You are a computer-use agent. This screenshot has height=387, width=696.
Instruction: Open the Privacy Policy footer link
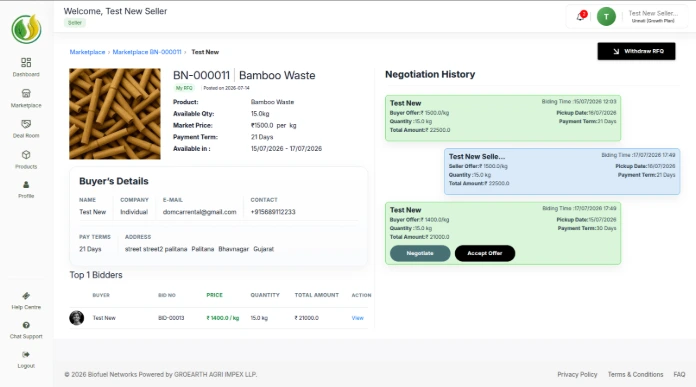click(x=577, y=375)
